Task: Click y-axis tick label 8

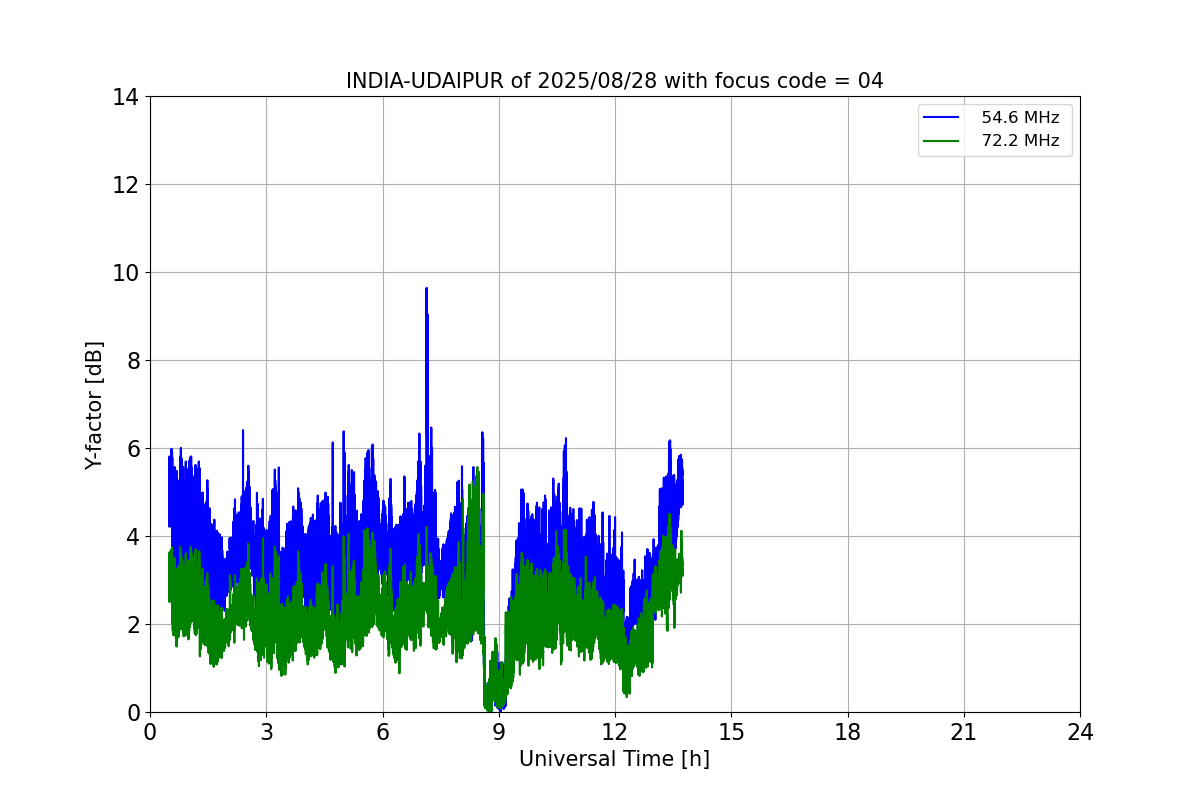Action: tap(131, 361)
